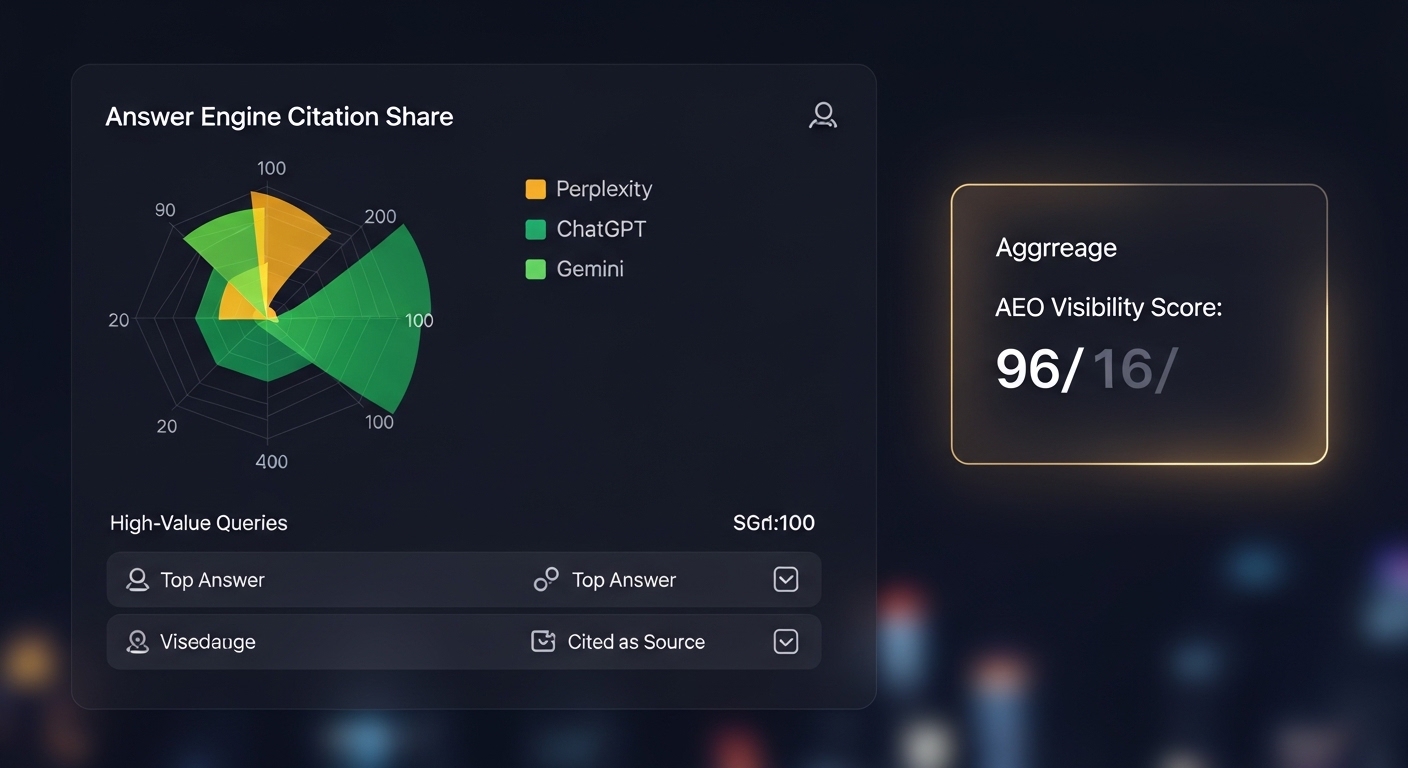1408x768 pixels.
Task: Click the light green Gemini legend swatch
Action: coord(536,269)
